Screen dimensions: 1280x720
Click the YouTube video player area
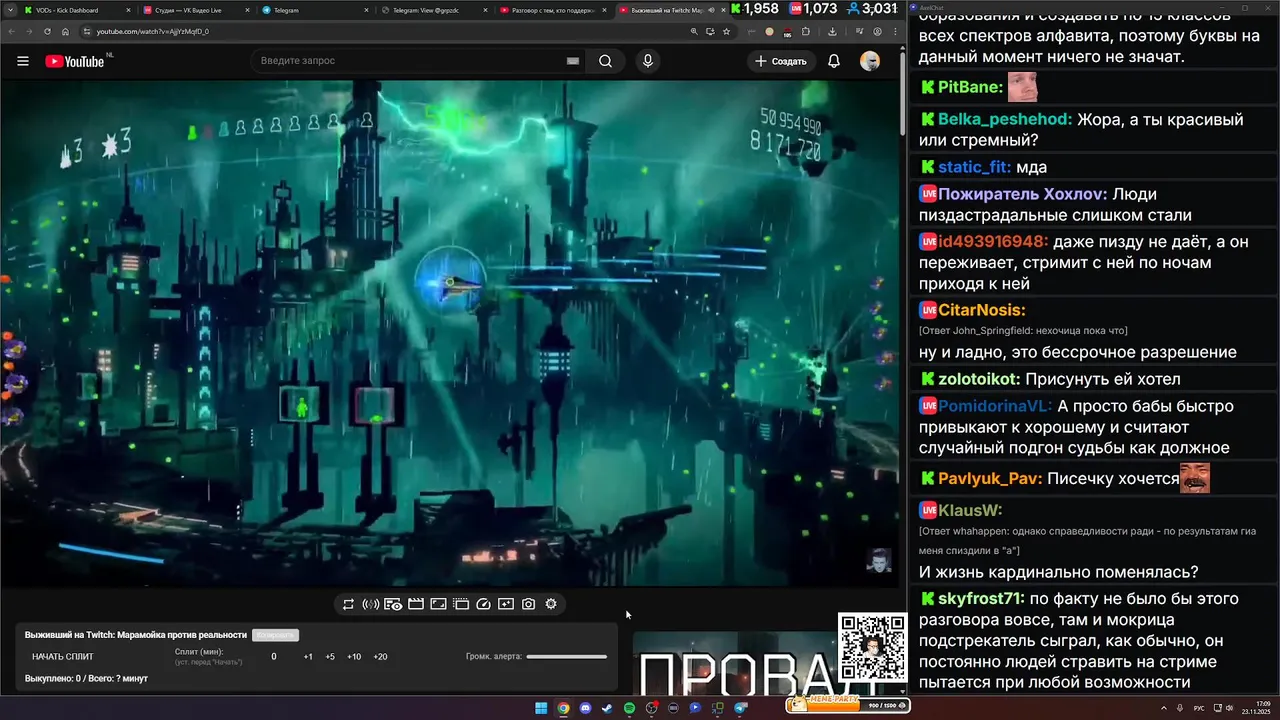pos(450,333)
